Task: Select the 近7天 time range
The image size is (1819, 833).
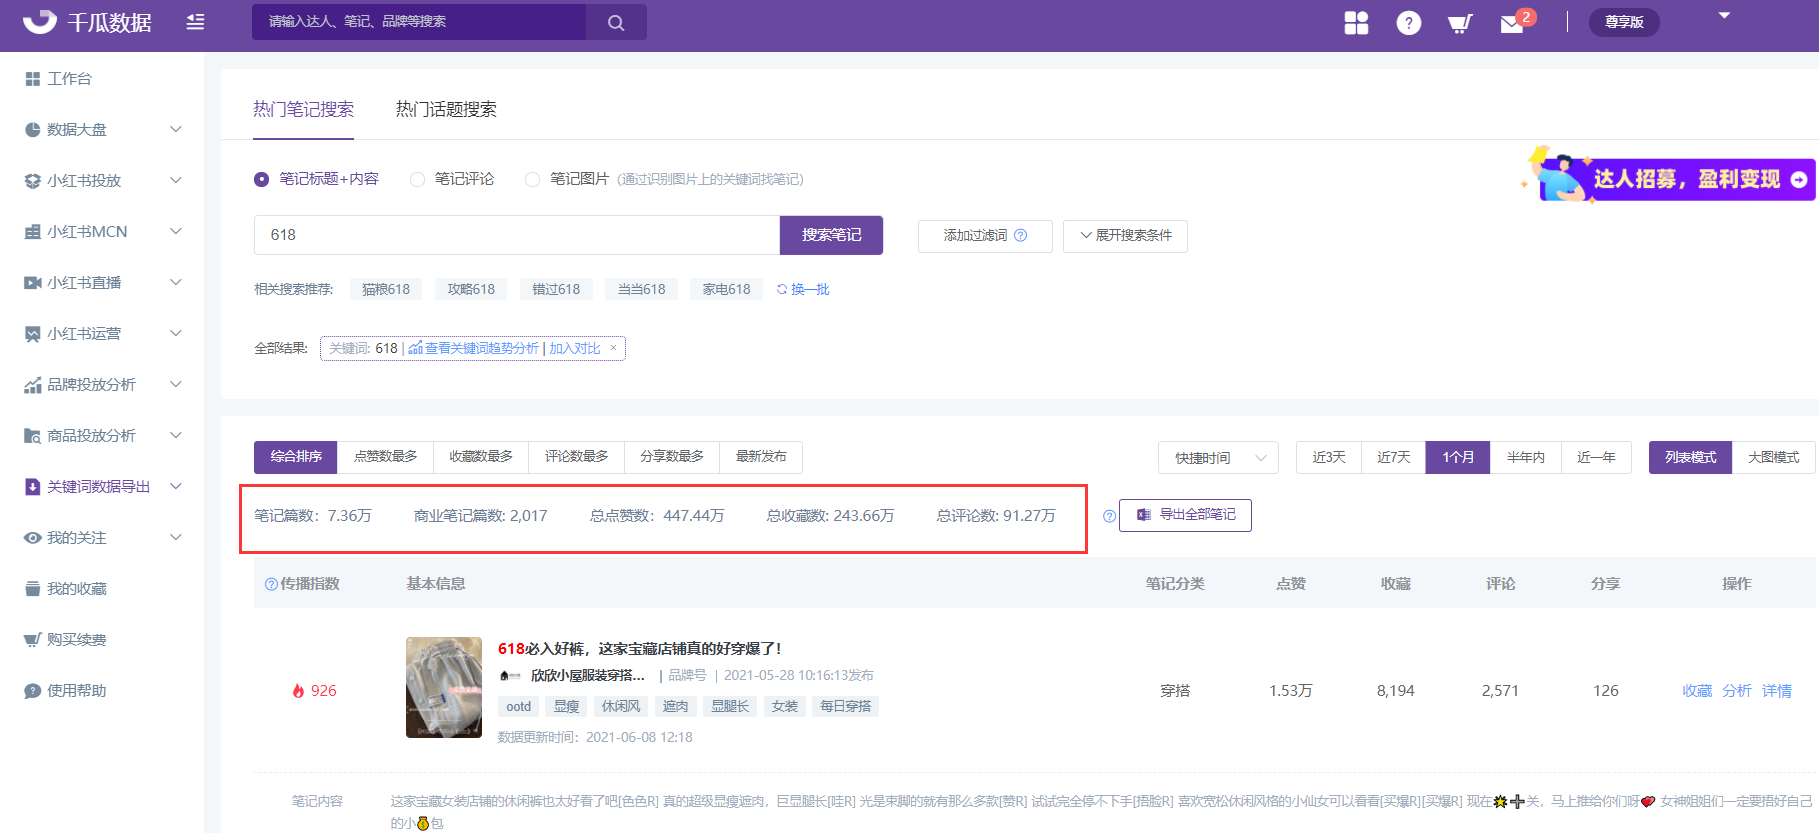Action: click(x=1394, y=457)
